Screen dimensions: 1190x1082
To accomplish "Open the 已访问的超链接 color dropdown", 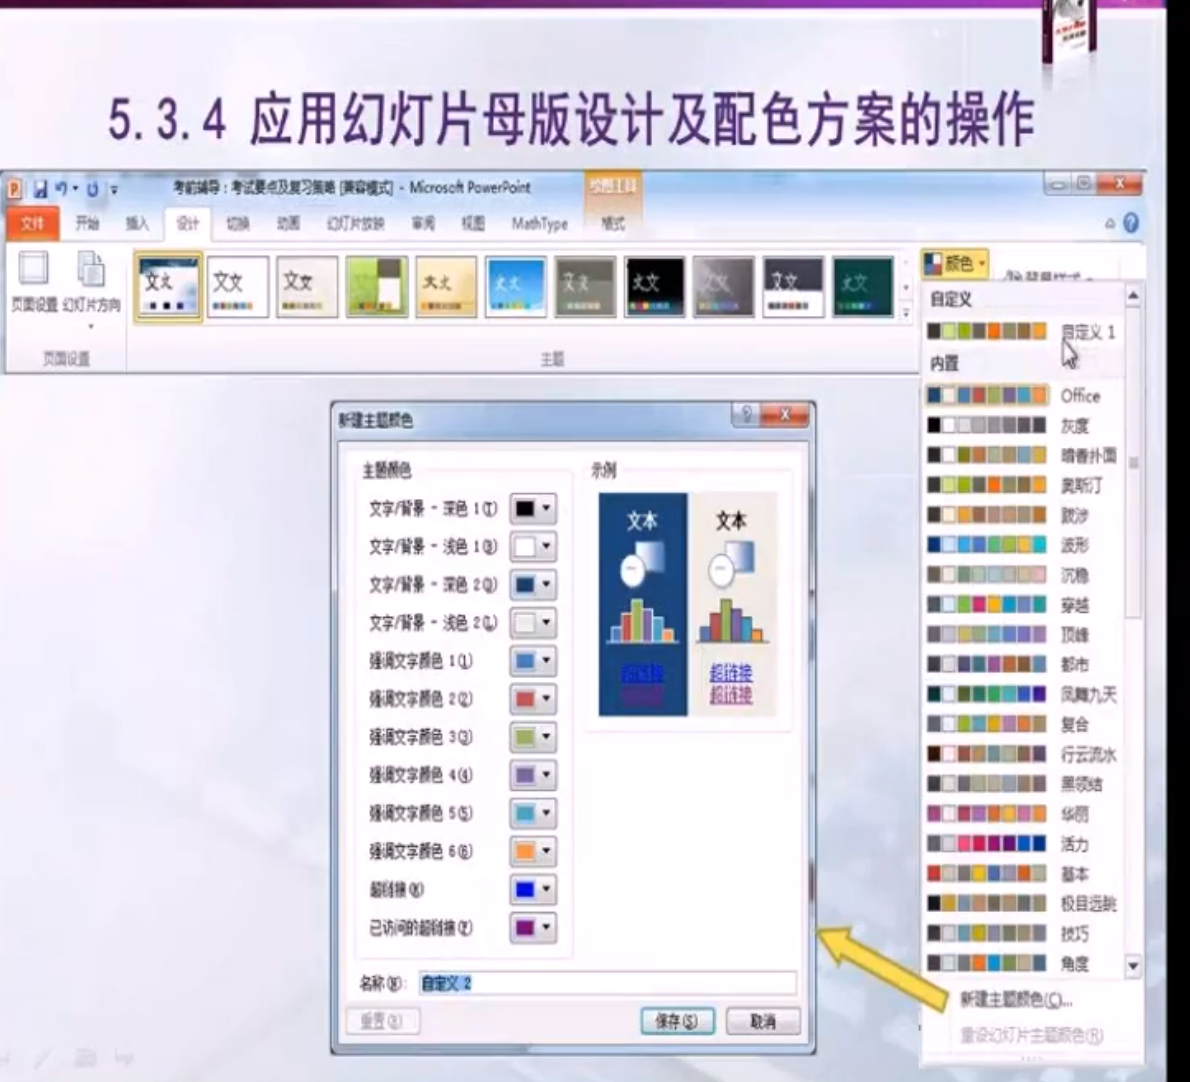I will [x=533, y=927].
